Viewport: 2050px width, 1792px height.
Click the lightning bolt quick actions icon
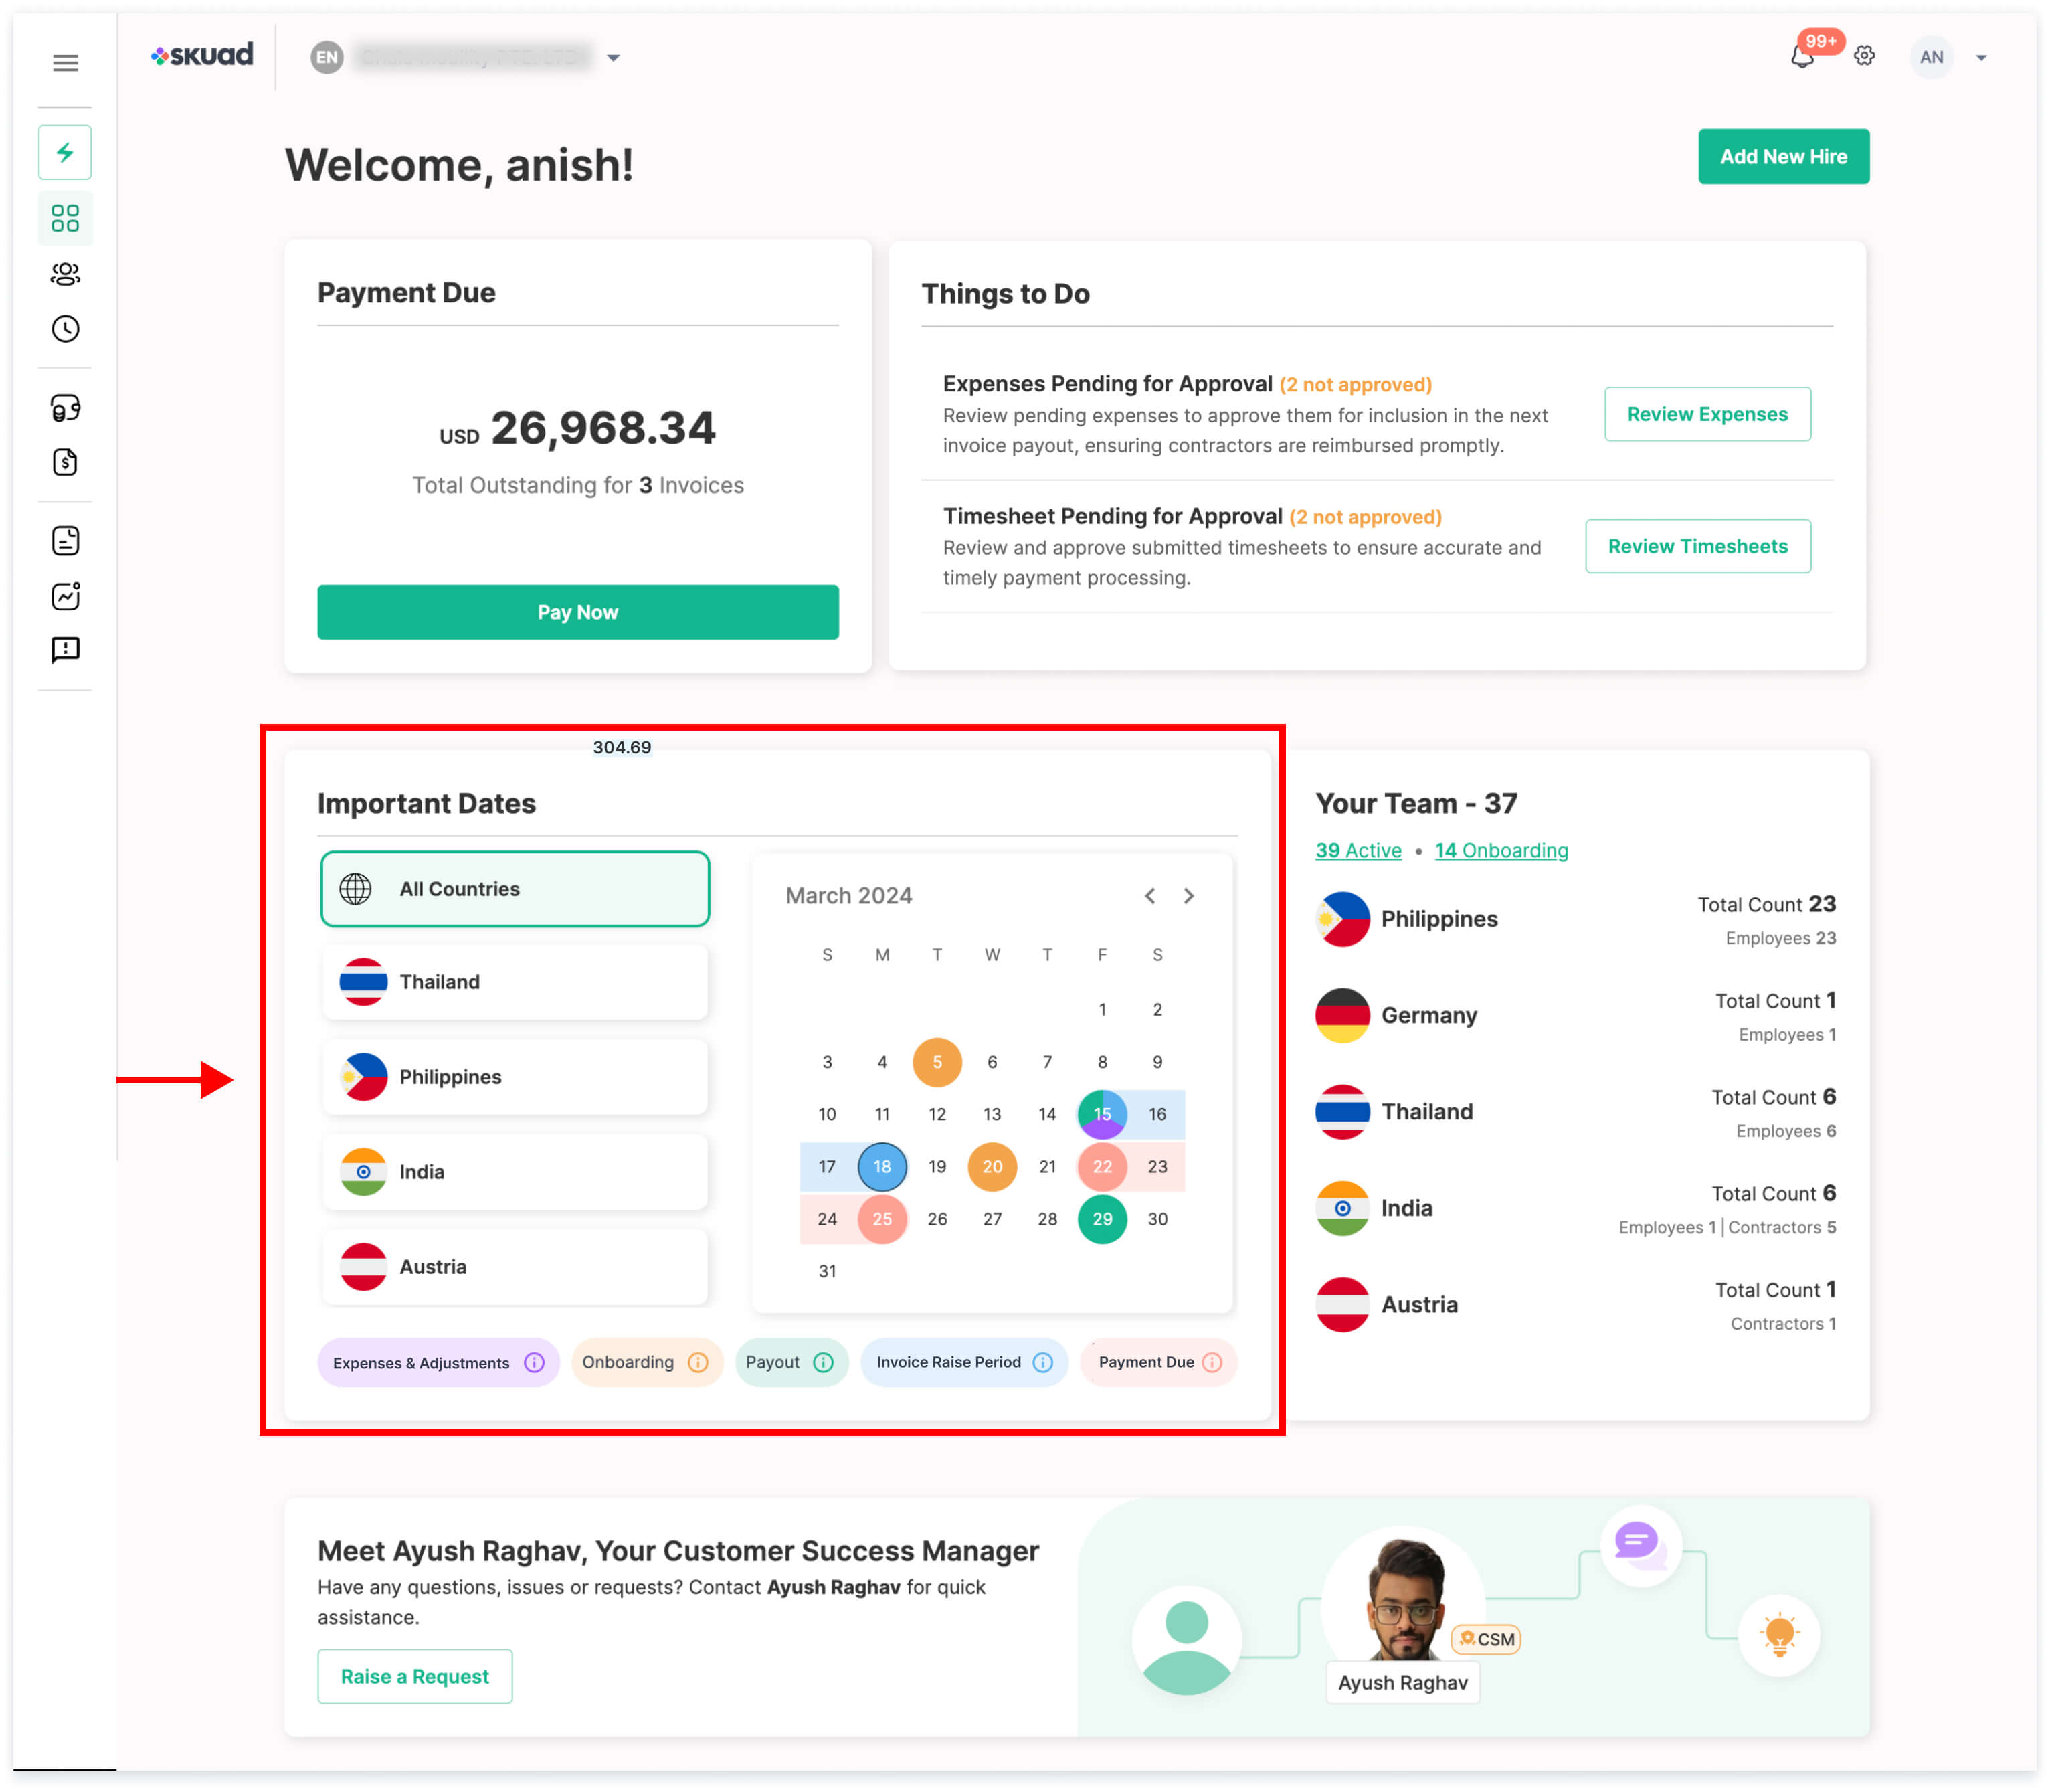[65, 152]
